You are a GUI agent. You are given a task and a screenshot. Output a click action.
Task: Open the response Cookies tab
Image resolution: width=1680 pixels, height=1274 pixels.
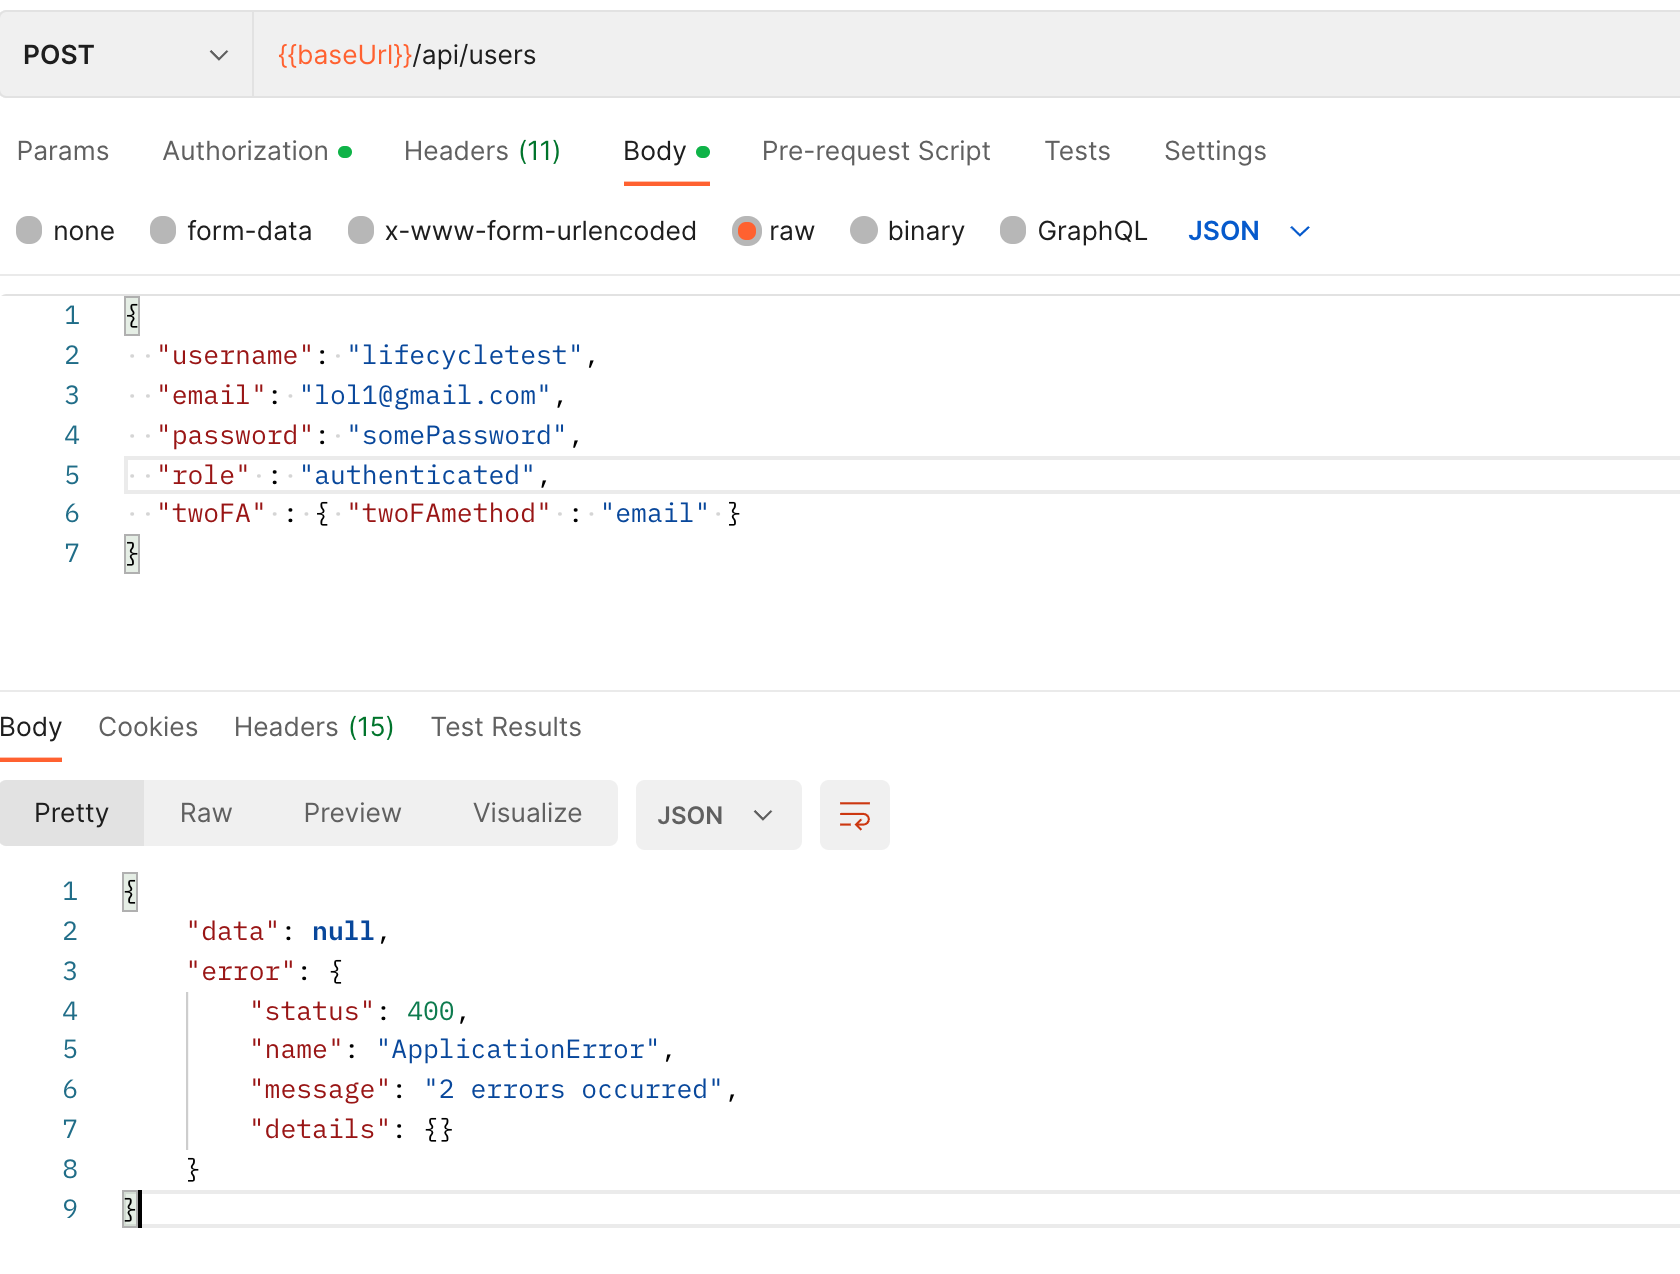coord(147,727)
